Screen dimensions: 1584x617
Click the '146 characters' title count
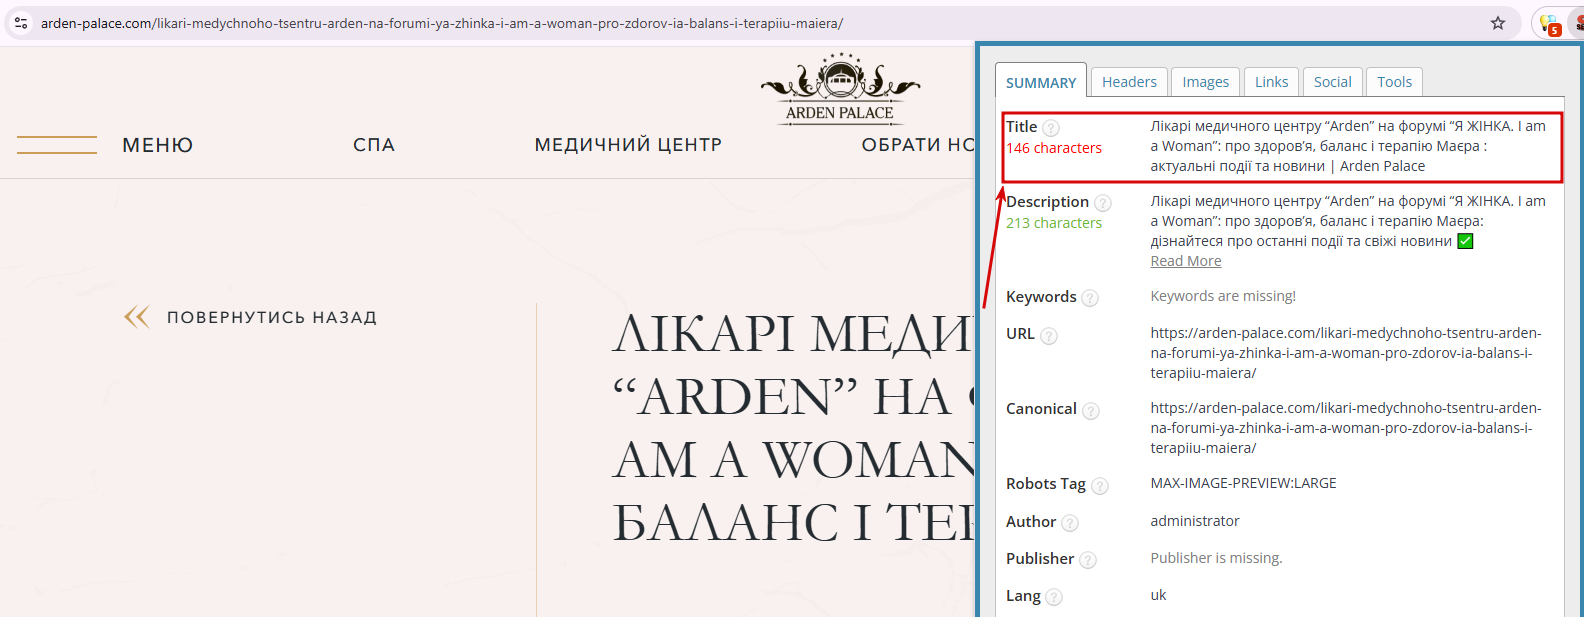[x=1054, y=148]
